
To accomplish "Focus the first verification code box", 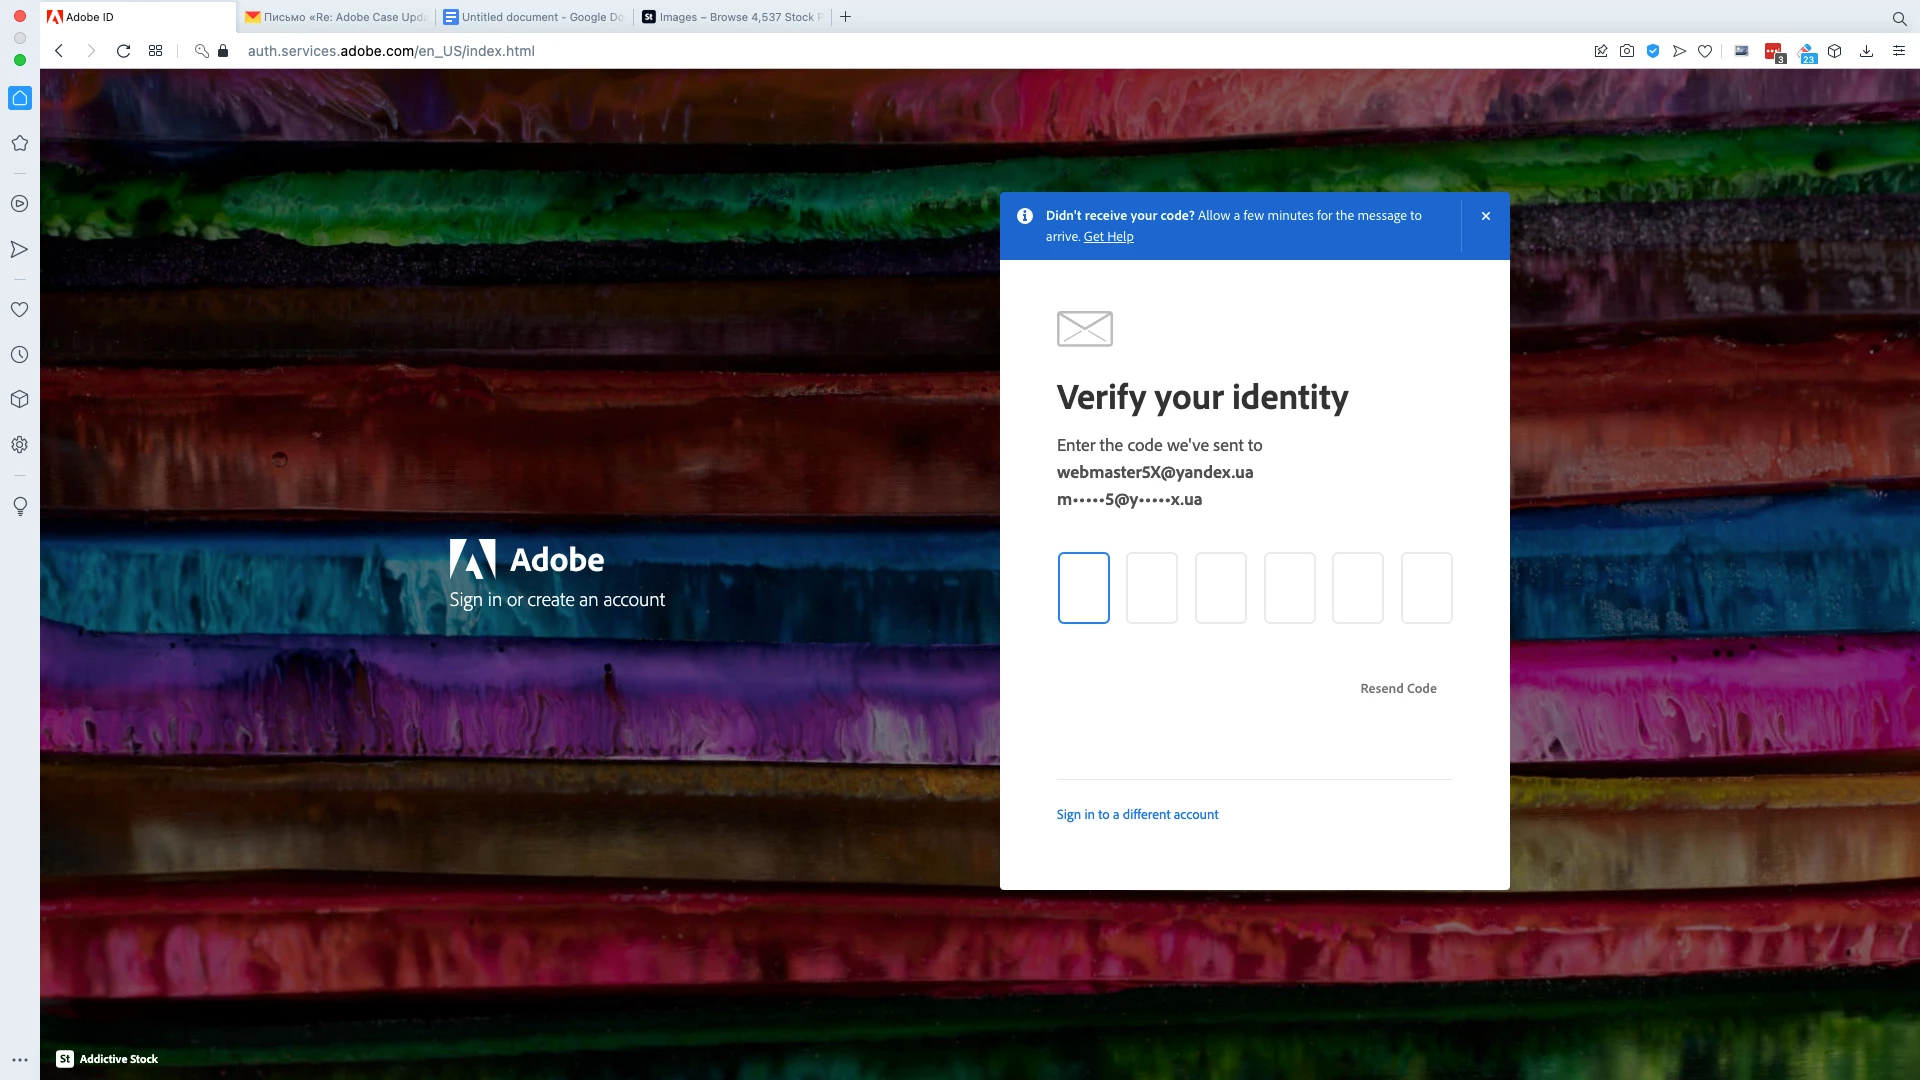I will pyautogui.click(x=1084, y=588).
